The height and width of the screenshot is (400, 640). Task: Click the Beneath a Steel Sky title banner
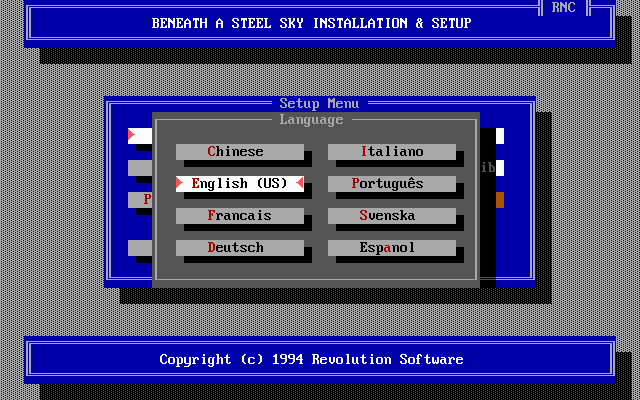311,23
